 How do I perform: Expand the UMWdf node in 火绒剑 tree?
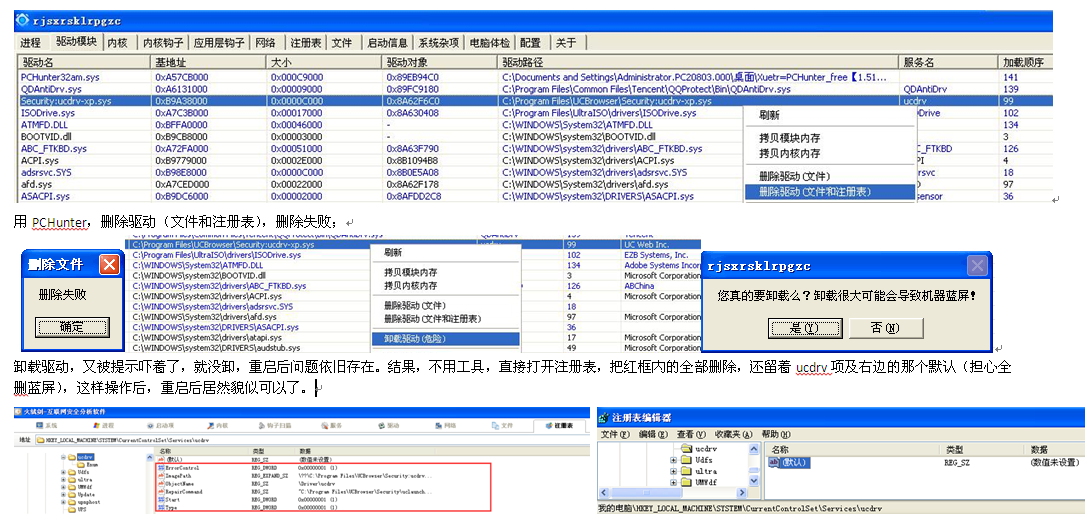(63, 487)
